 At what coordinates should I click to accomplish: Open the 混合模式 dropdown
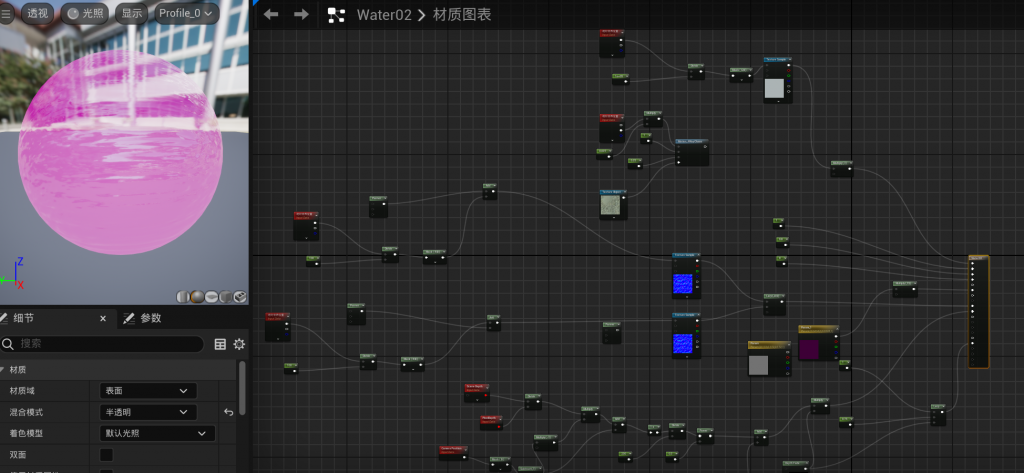pos(148,412)
